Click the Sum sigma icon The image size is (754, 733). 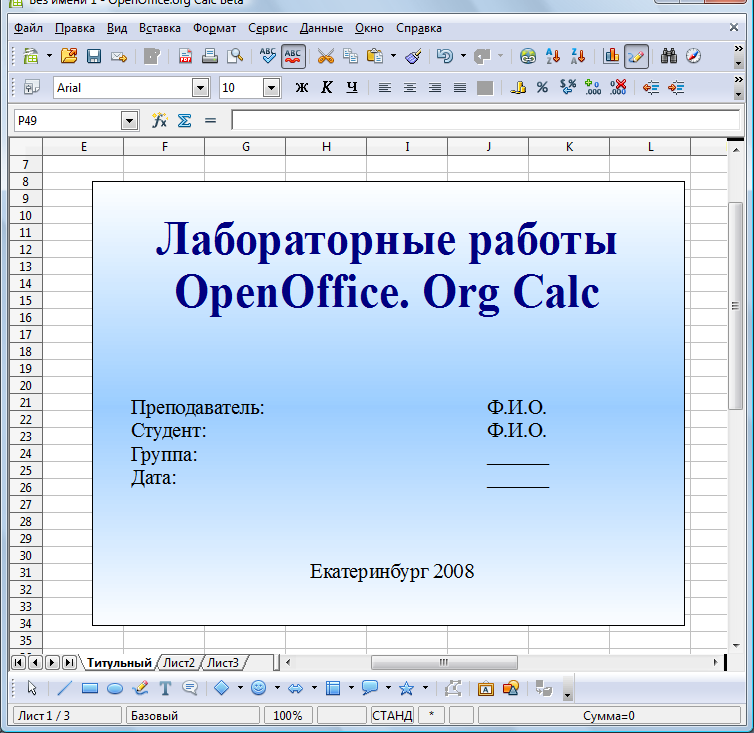pos(185,120)
